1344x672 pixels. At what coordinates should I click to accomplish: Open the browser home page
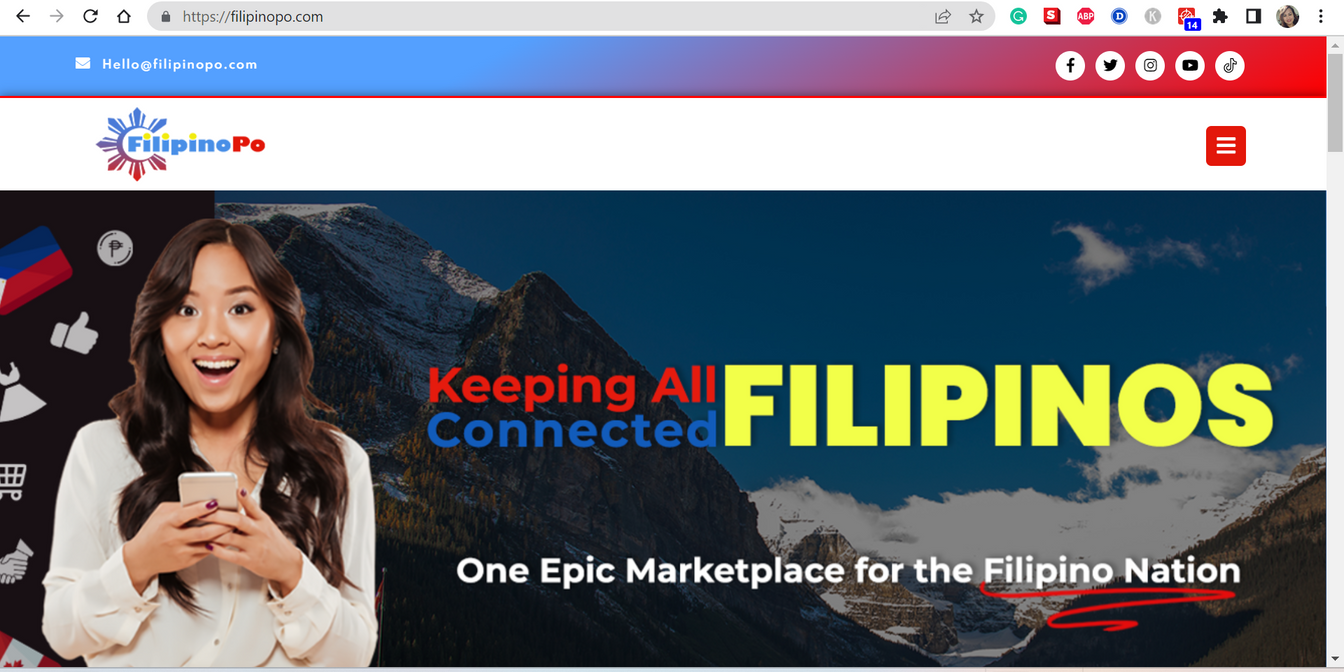[124, 16]
